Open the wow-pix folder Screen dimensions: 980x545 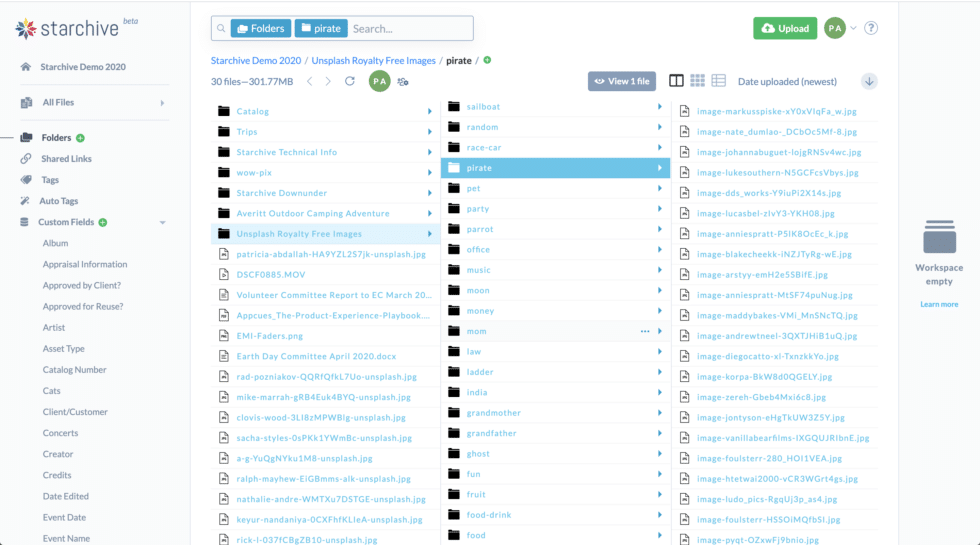coord(254,172)
